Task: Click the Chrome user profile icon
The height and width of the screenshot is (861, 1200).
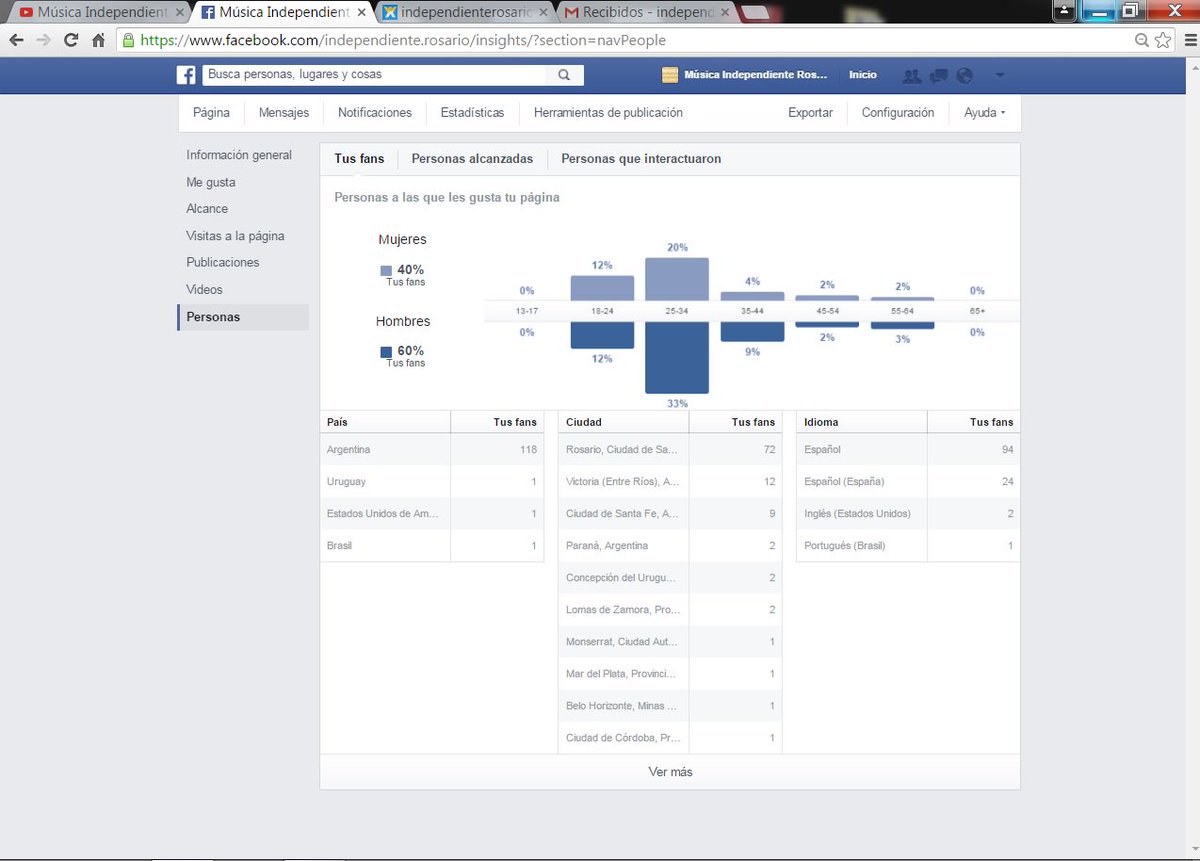Action: pos(1065,11)
